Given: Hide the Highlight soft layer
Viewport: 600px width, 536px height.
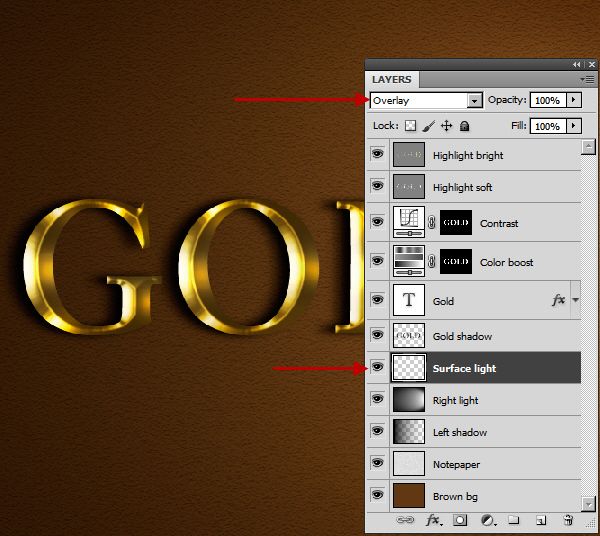Looking at the screenshot, I should (377, 186).
